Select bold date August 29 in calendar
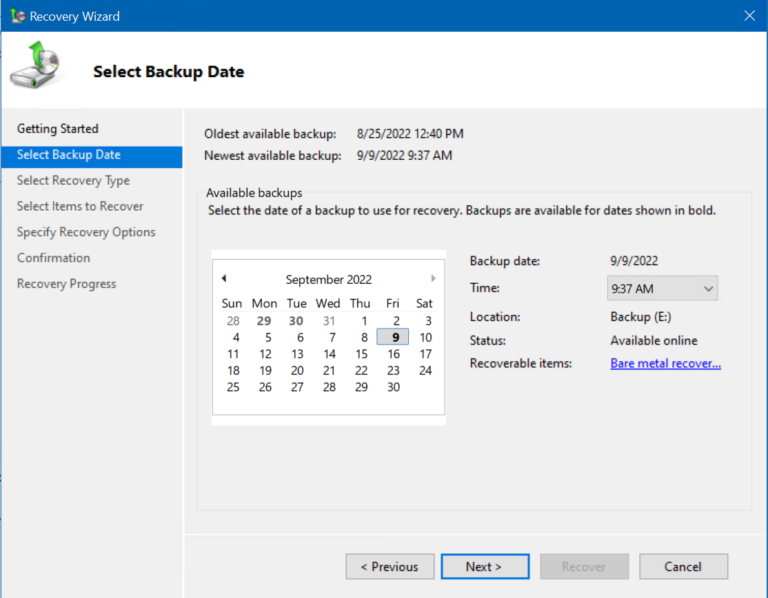The width and height of the screenshot is (768, 598). 264,321
